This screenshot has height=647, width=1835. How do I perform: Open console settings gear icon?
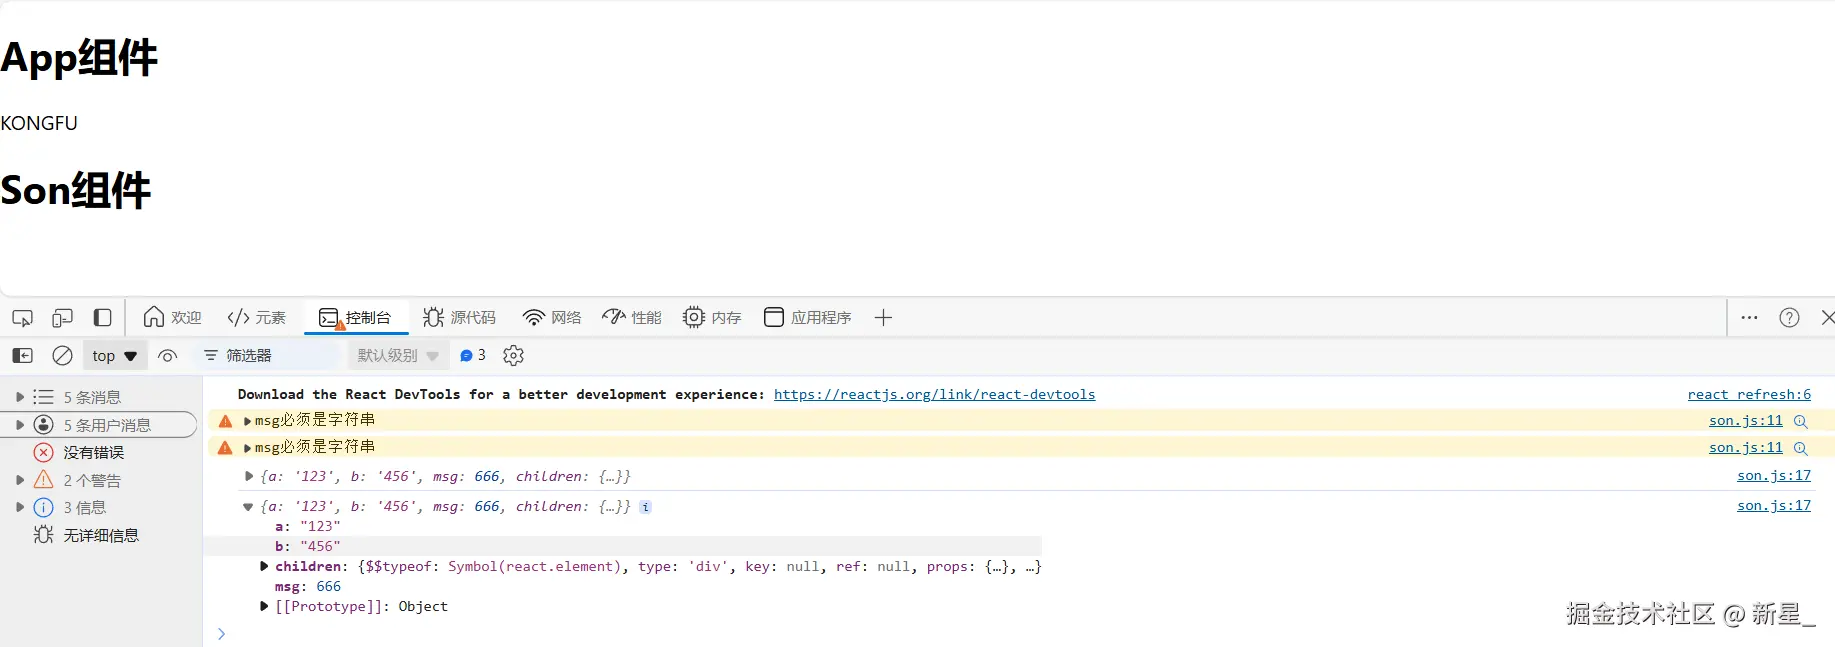pos(514,356)
